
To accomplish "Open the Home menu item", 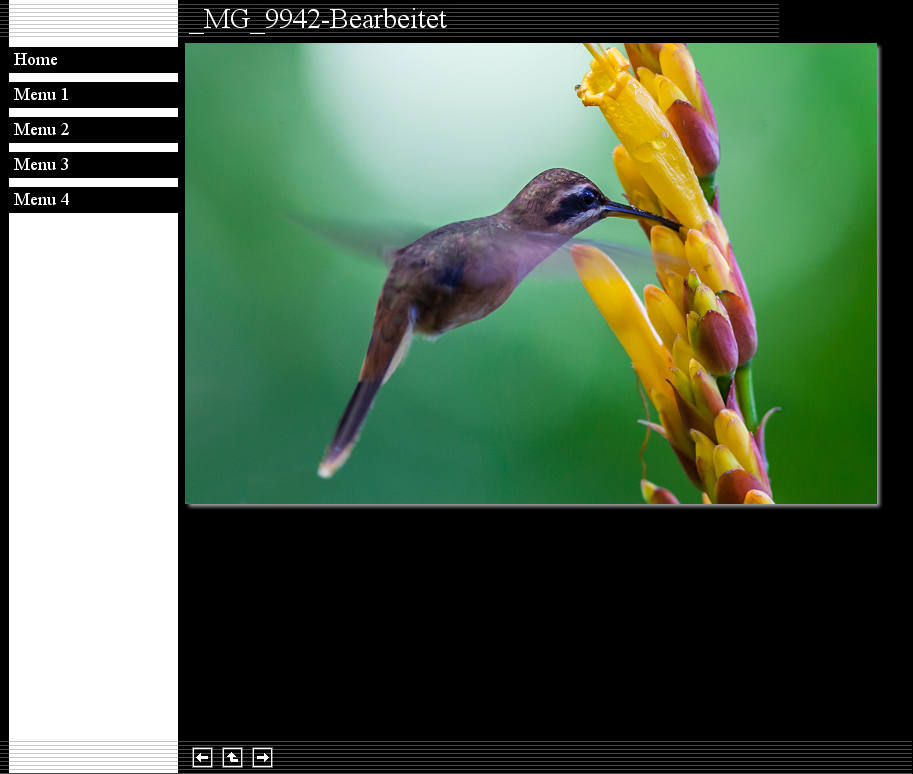I will click(x=36, y=60).
